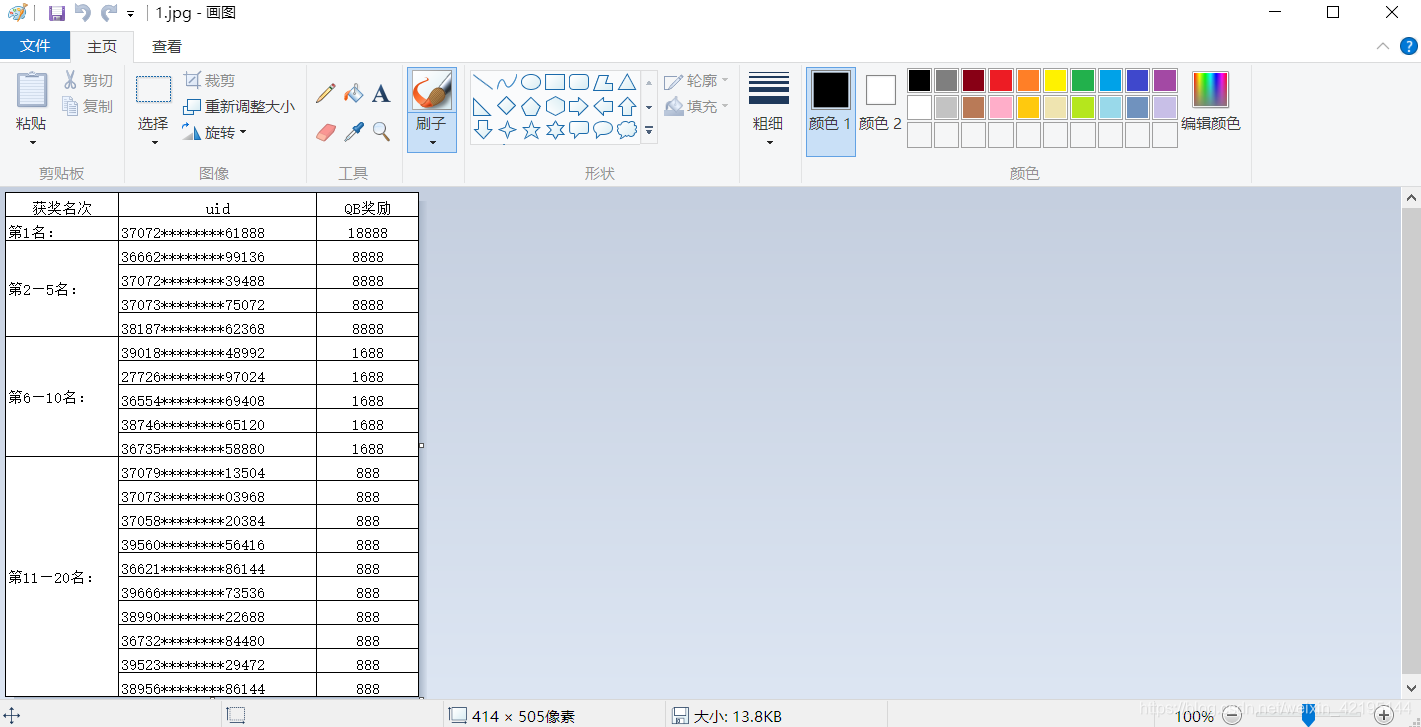The image size is (1421, 727).
Task: Click the vertical scrollbar
Action: (1411, 440)
